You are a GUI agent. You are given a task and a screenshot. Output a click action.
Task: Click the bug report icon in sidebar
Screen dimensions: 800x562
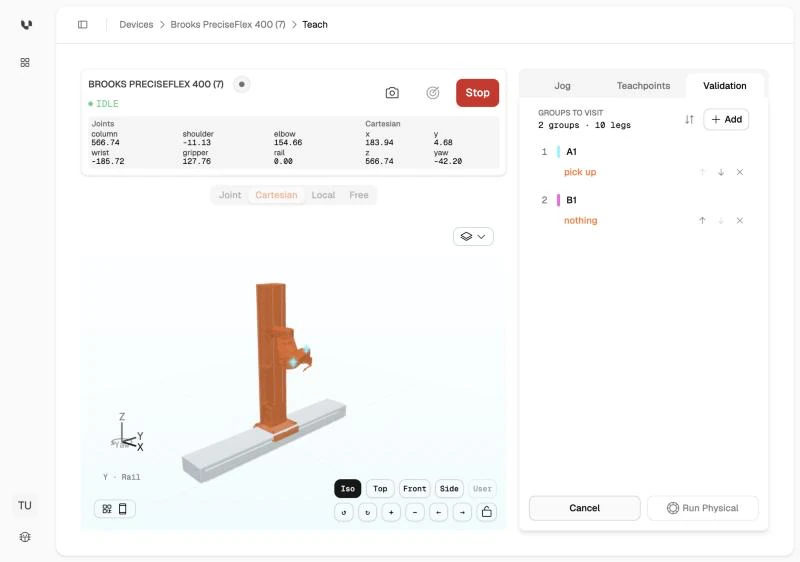point(25,537)
